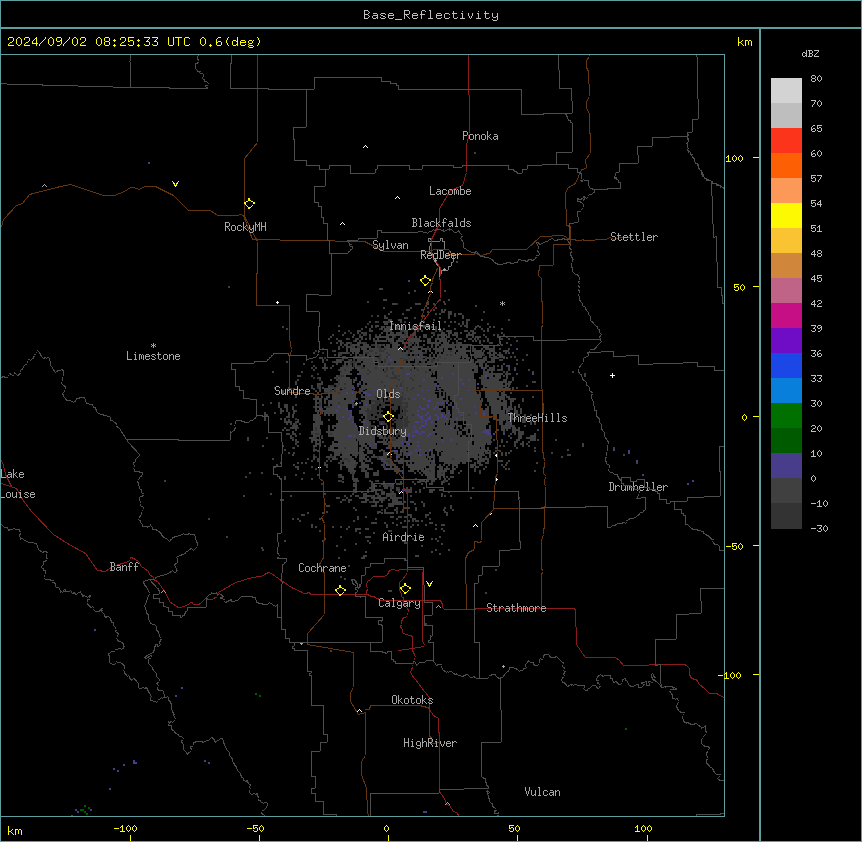Click the Okotoks label

pos(412,700)
